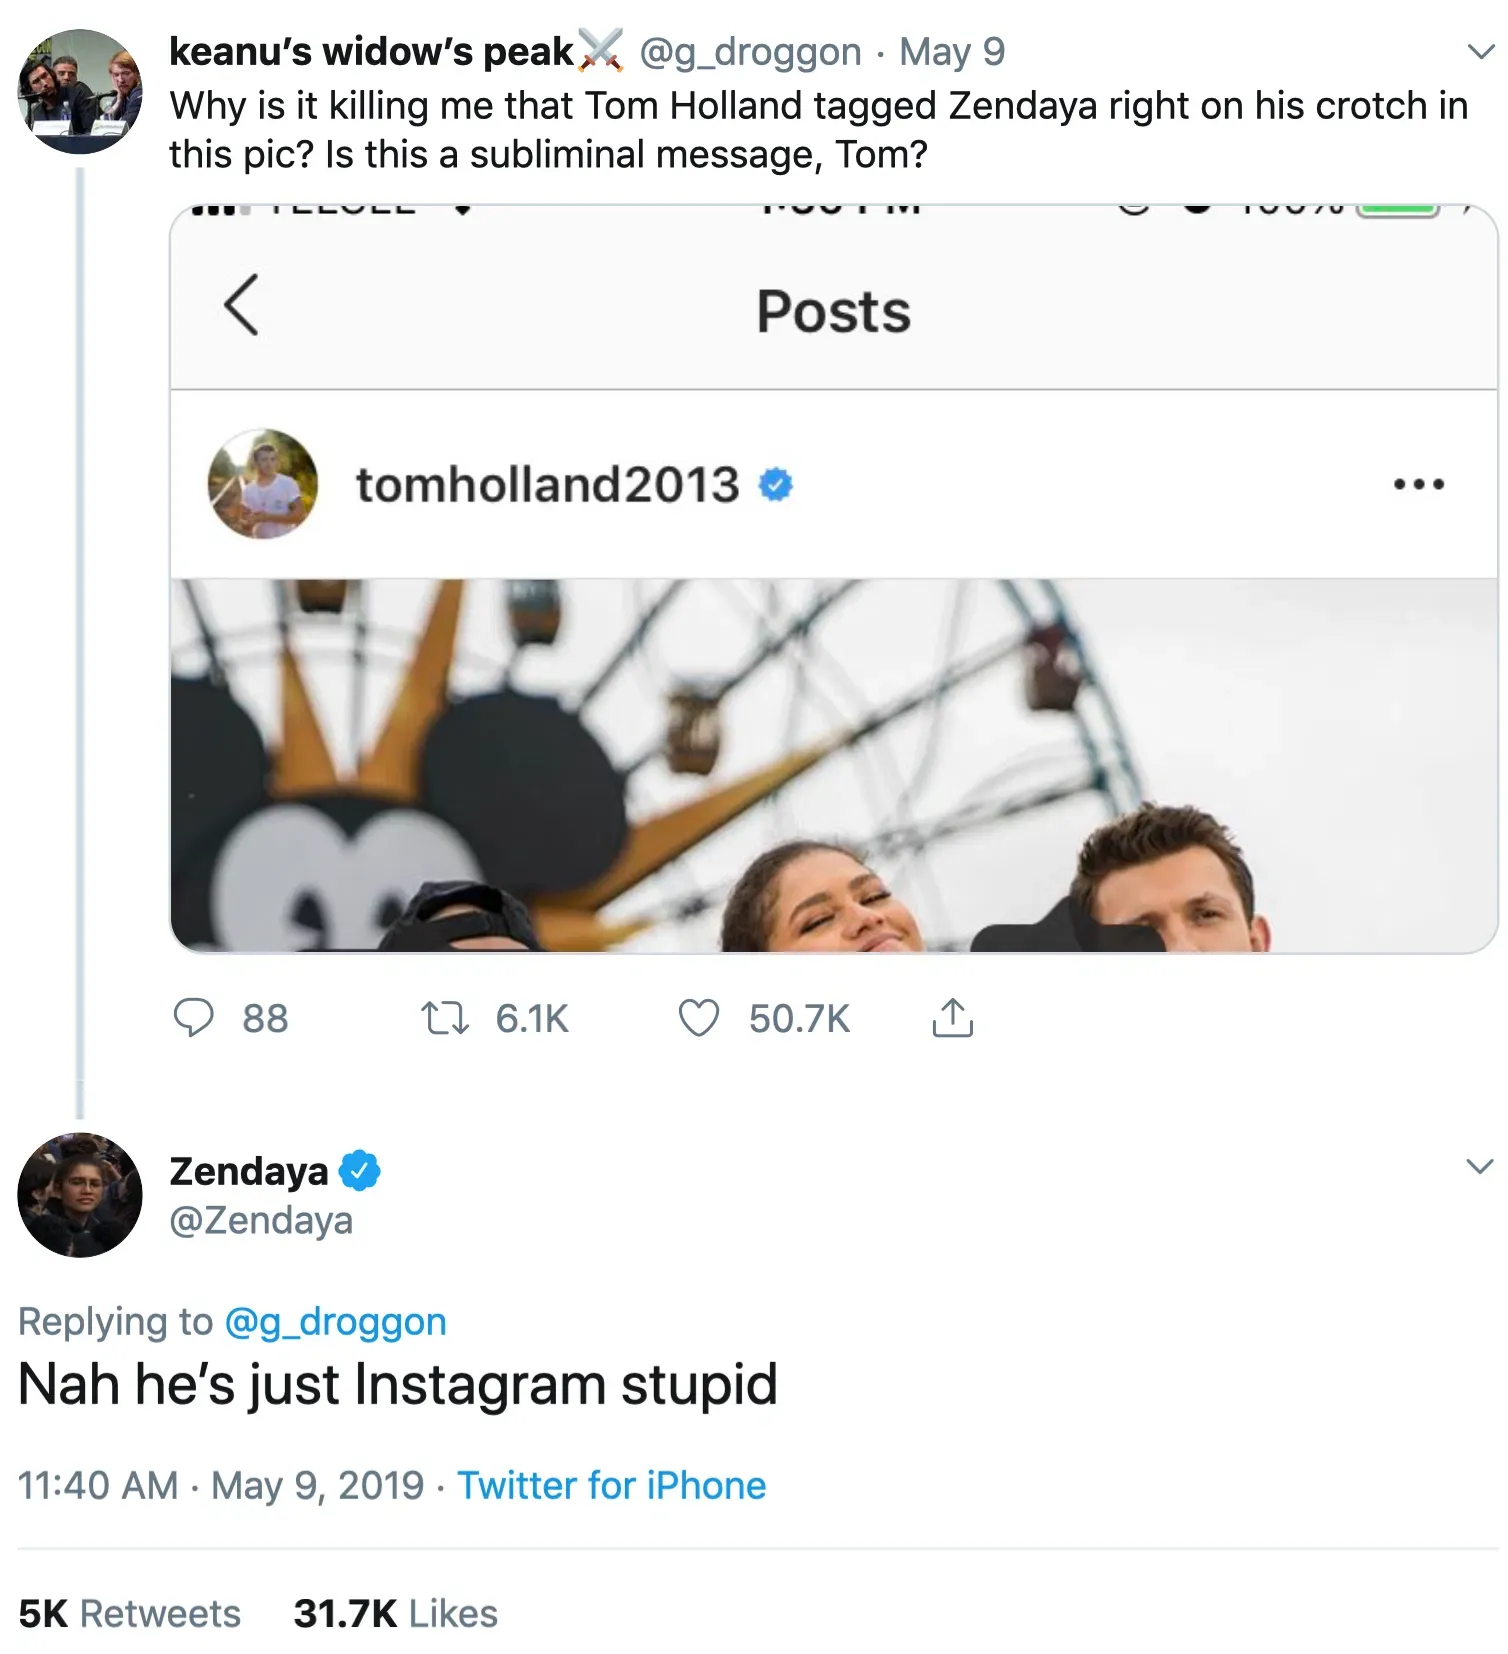The image size is (1508, 1654).
Task: Click tomholland2013's Instagram avatar
Action: [x=263, y=484]
